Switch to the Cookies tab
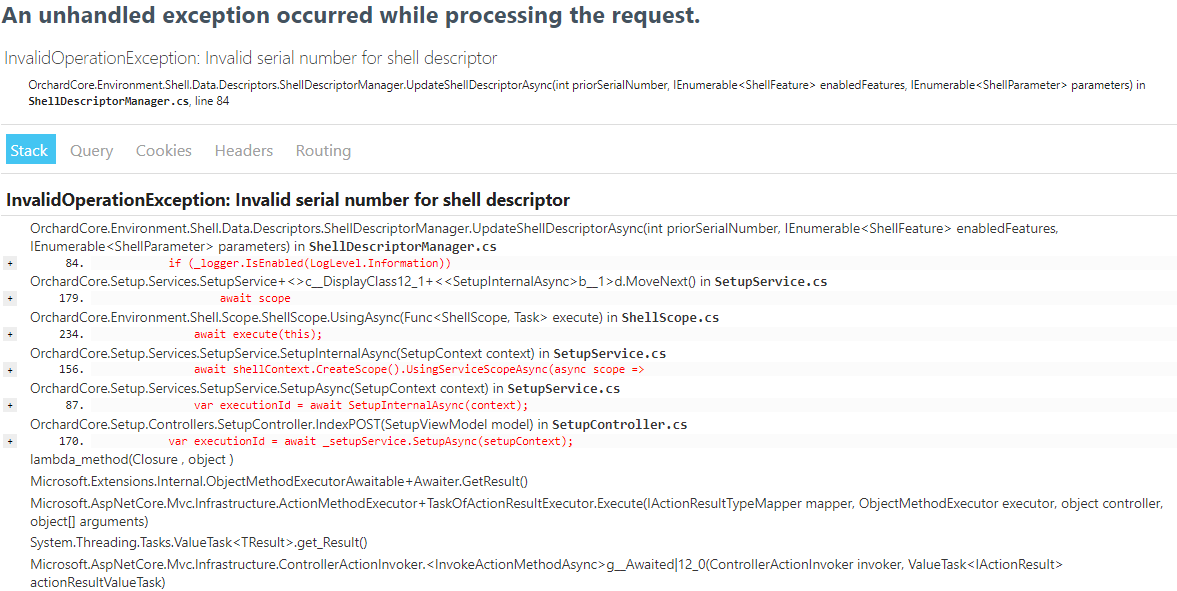The height and width of the screenshot is (591, 1177). coord(163,149)
